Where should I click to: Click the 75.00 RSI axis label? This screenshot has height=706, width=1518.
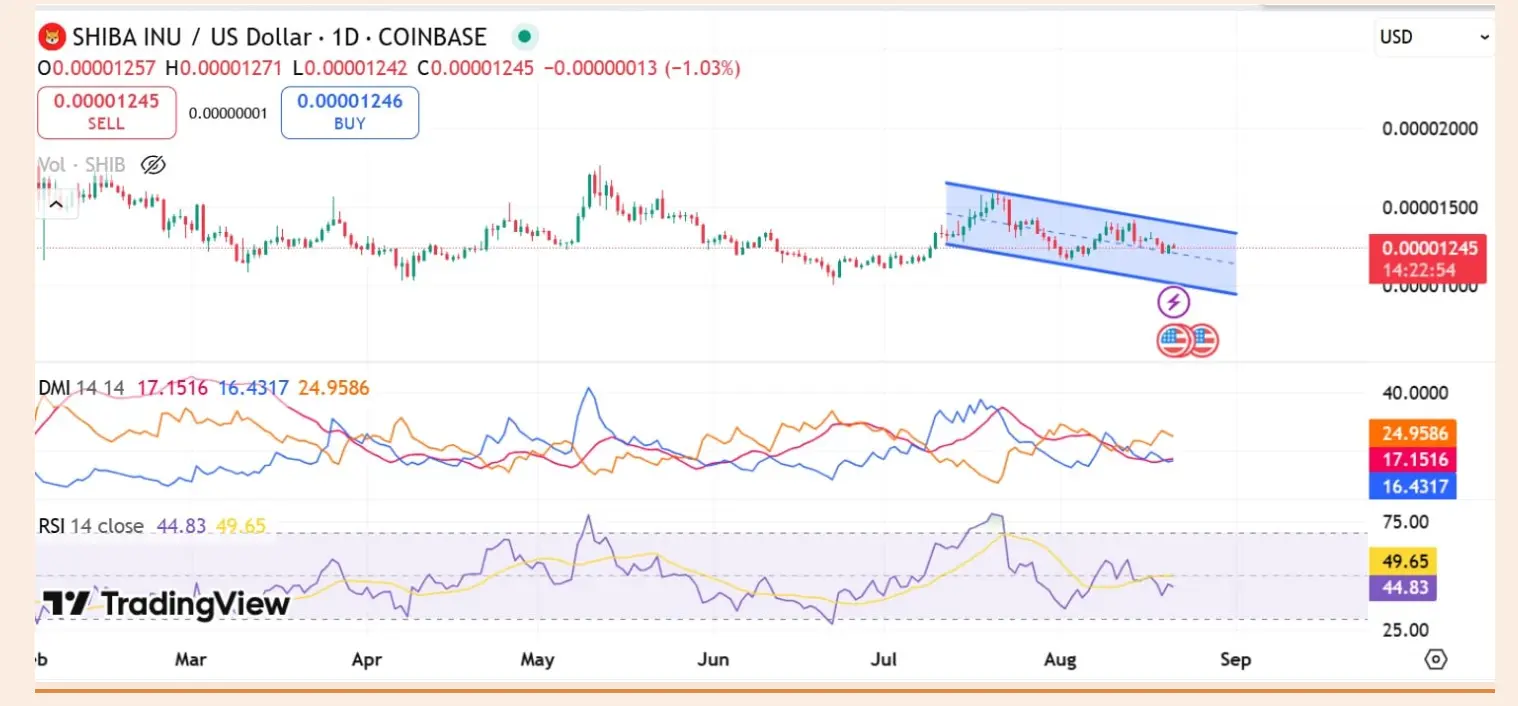pyautogui.click(x=1405, y=522)
